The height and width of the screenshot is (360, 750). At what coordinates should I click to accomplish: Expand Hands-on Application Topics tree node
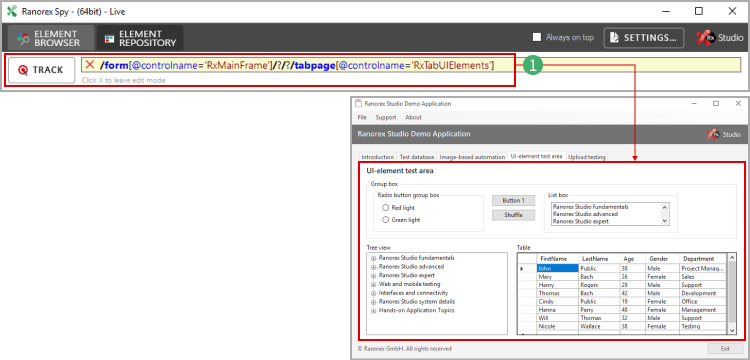(x=374, y=311)
